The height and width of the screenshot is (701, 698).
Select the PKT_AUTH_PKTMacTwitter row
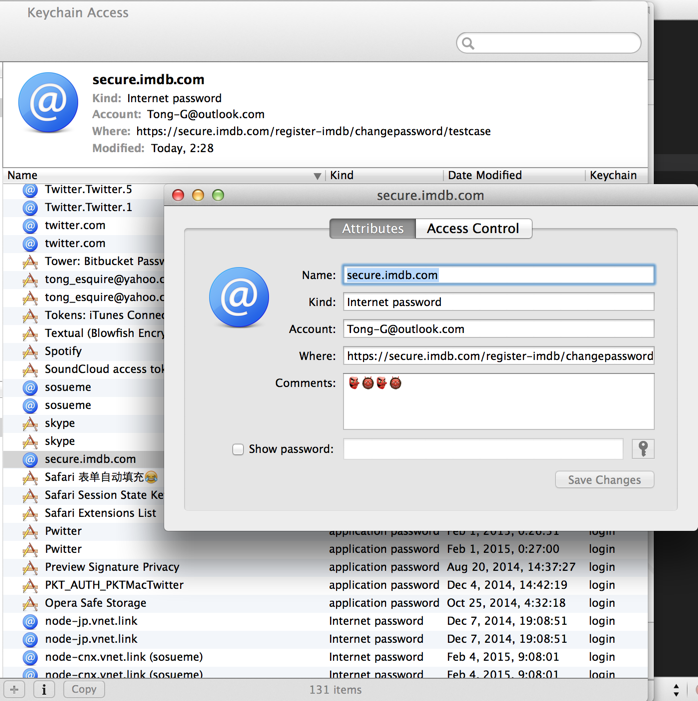(325, 585)
